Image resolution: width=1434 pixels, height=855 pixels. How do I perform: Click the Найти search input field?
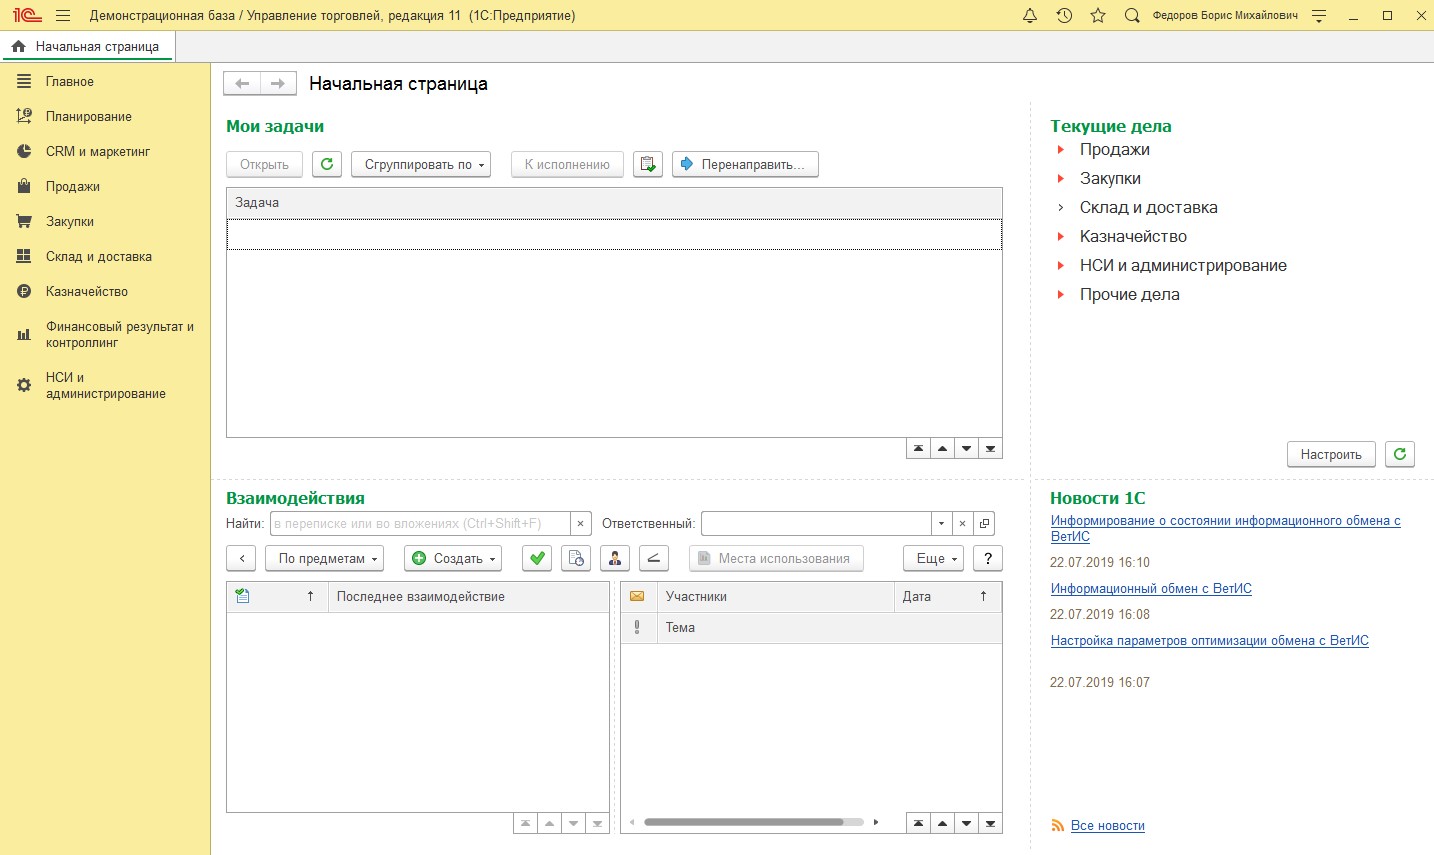coord(420,524)
